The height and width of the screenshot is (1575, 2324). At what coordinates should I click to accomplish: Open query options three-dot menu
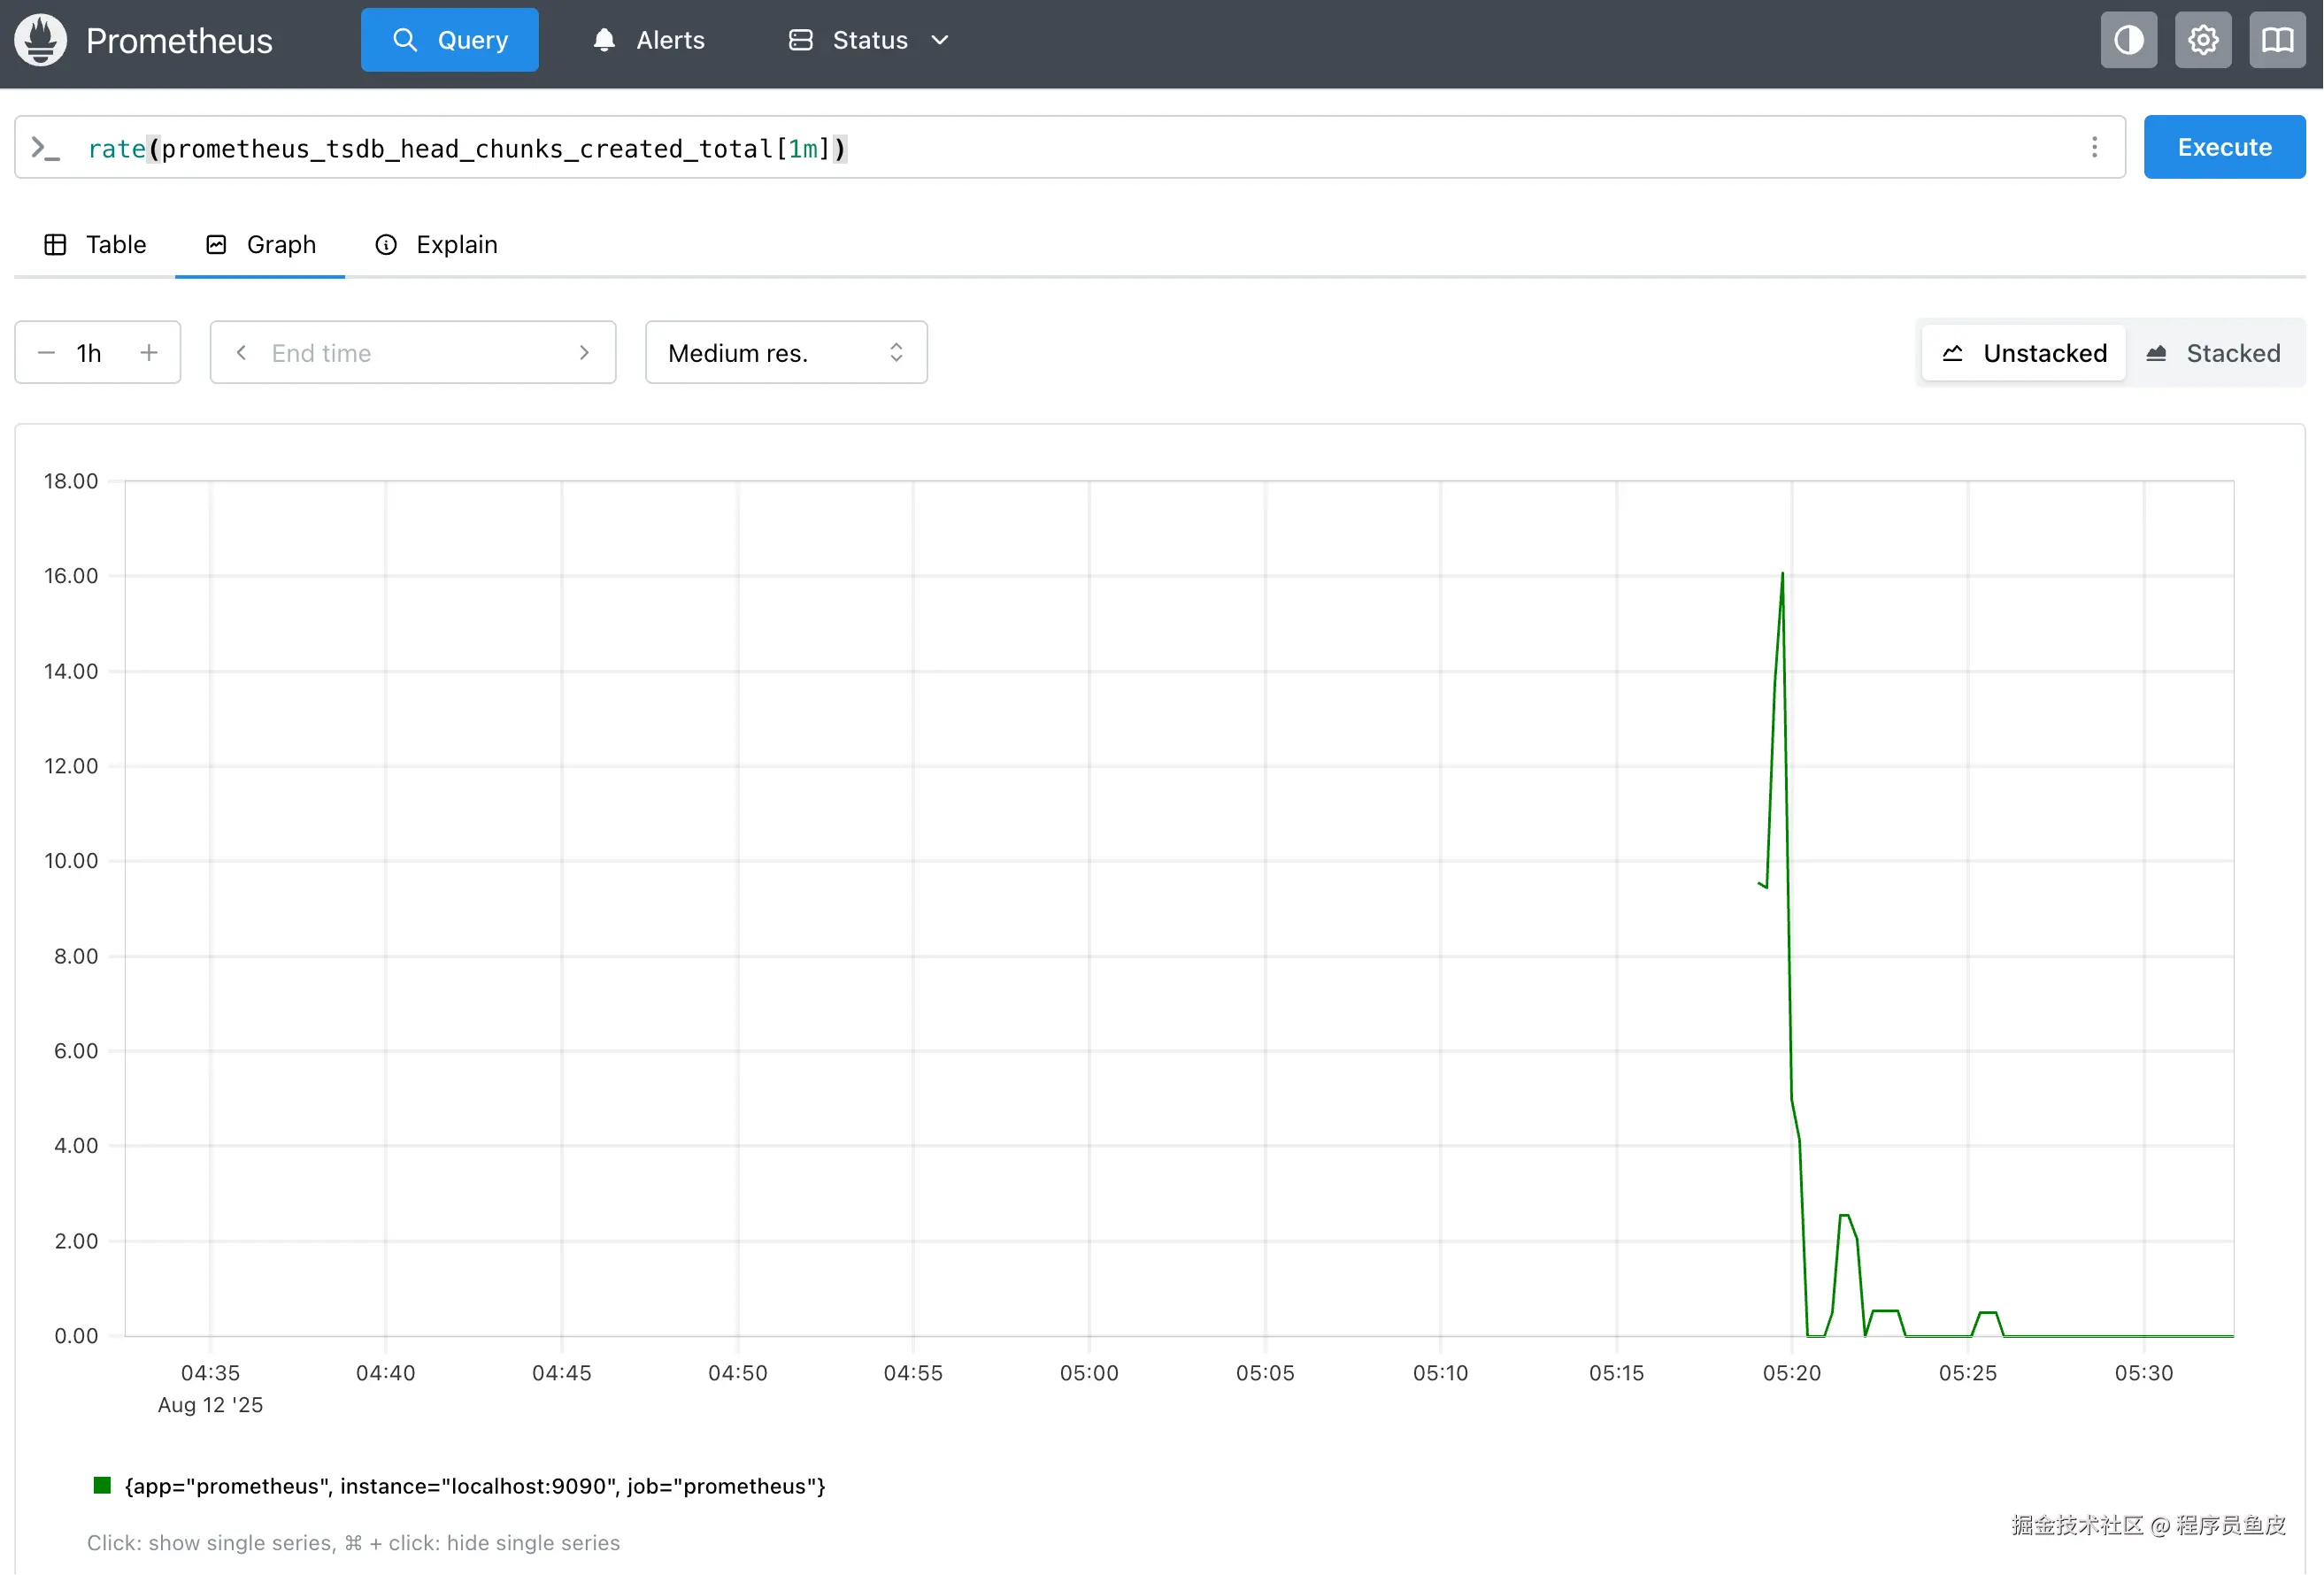pyautogui.click(x=2094, y=148)
